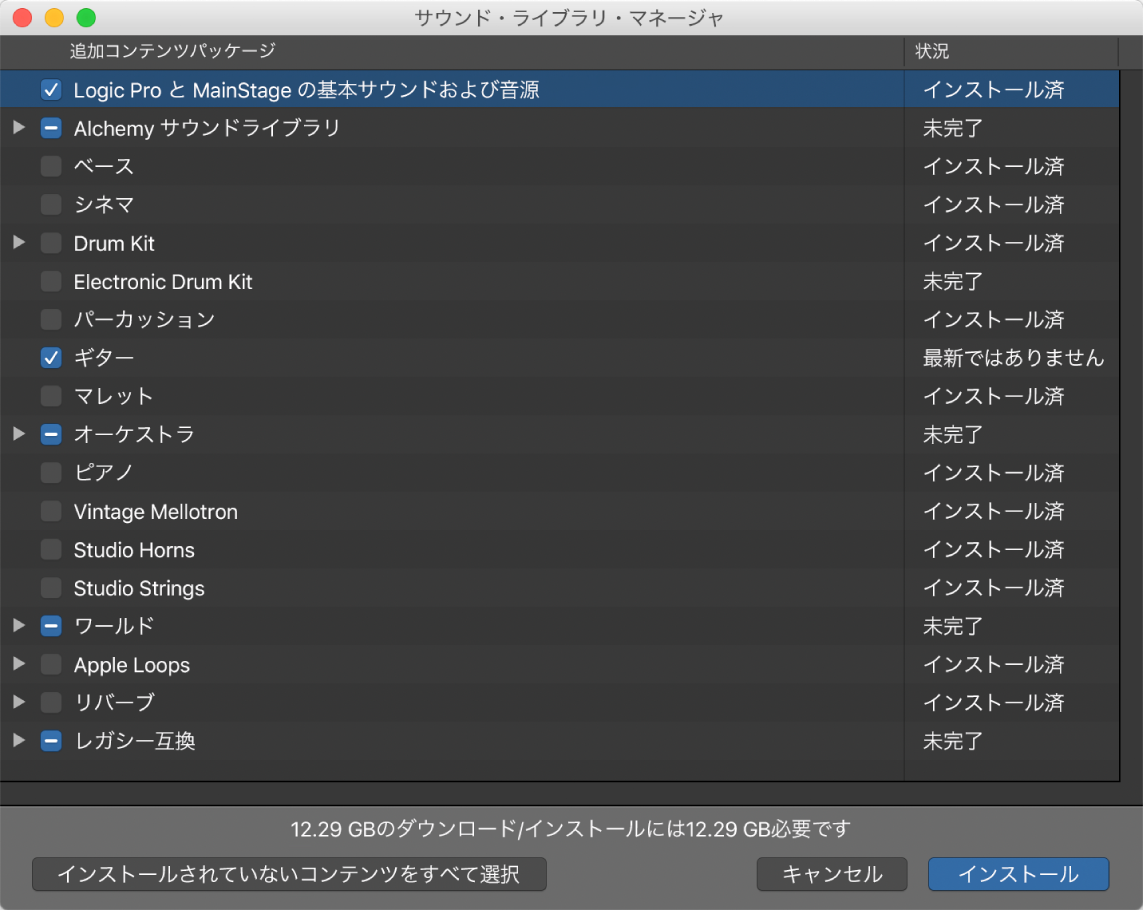Check the シネマ package checkbox
Viewport: 1144px width, 912px height.
point(51,205)
